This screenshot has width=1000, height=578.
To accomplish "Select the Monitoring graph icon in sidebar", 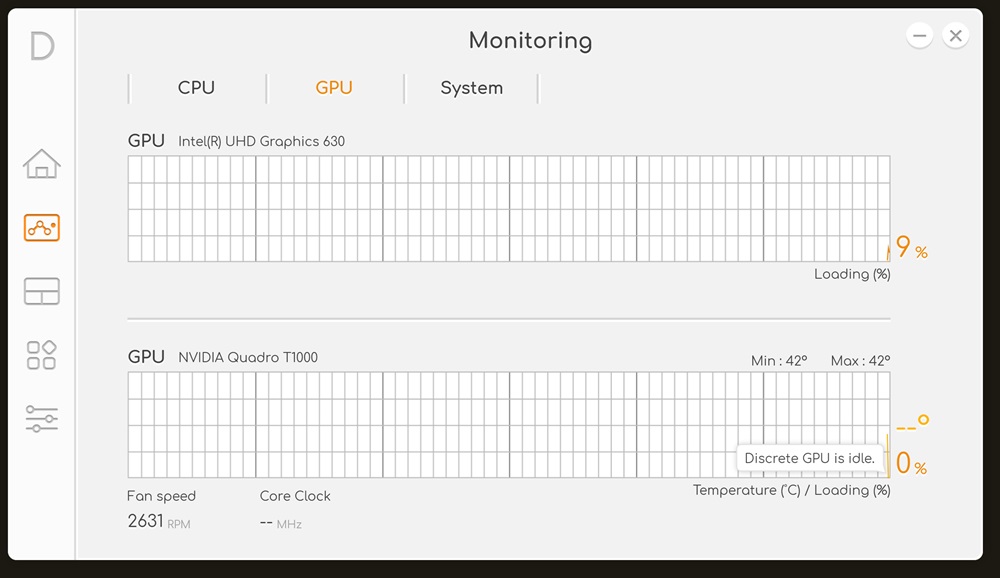I will click(41, 228).
